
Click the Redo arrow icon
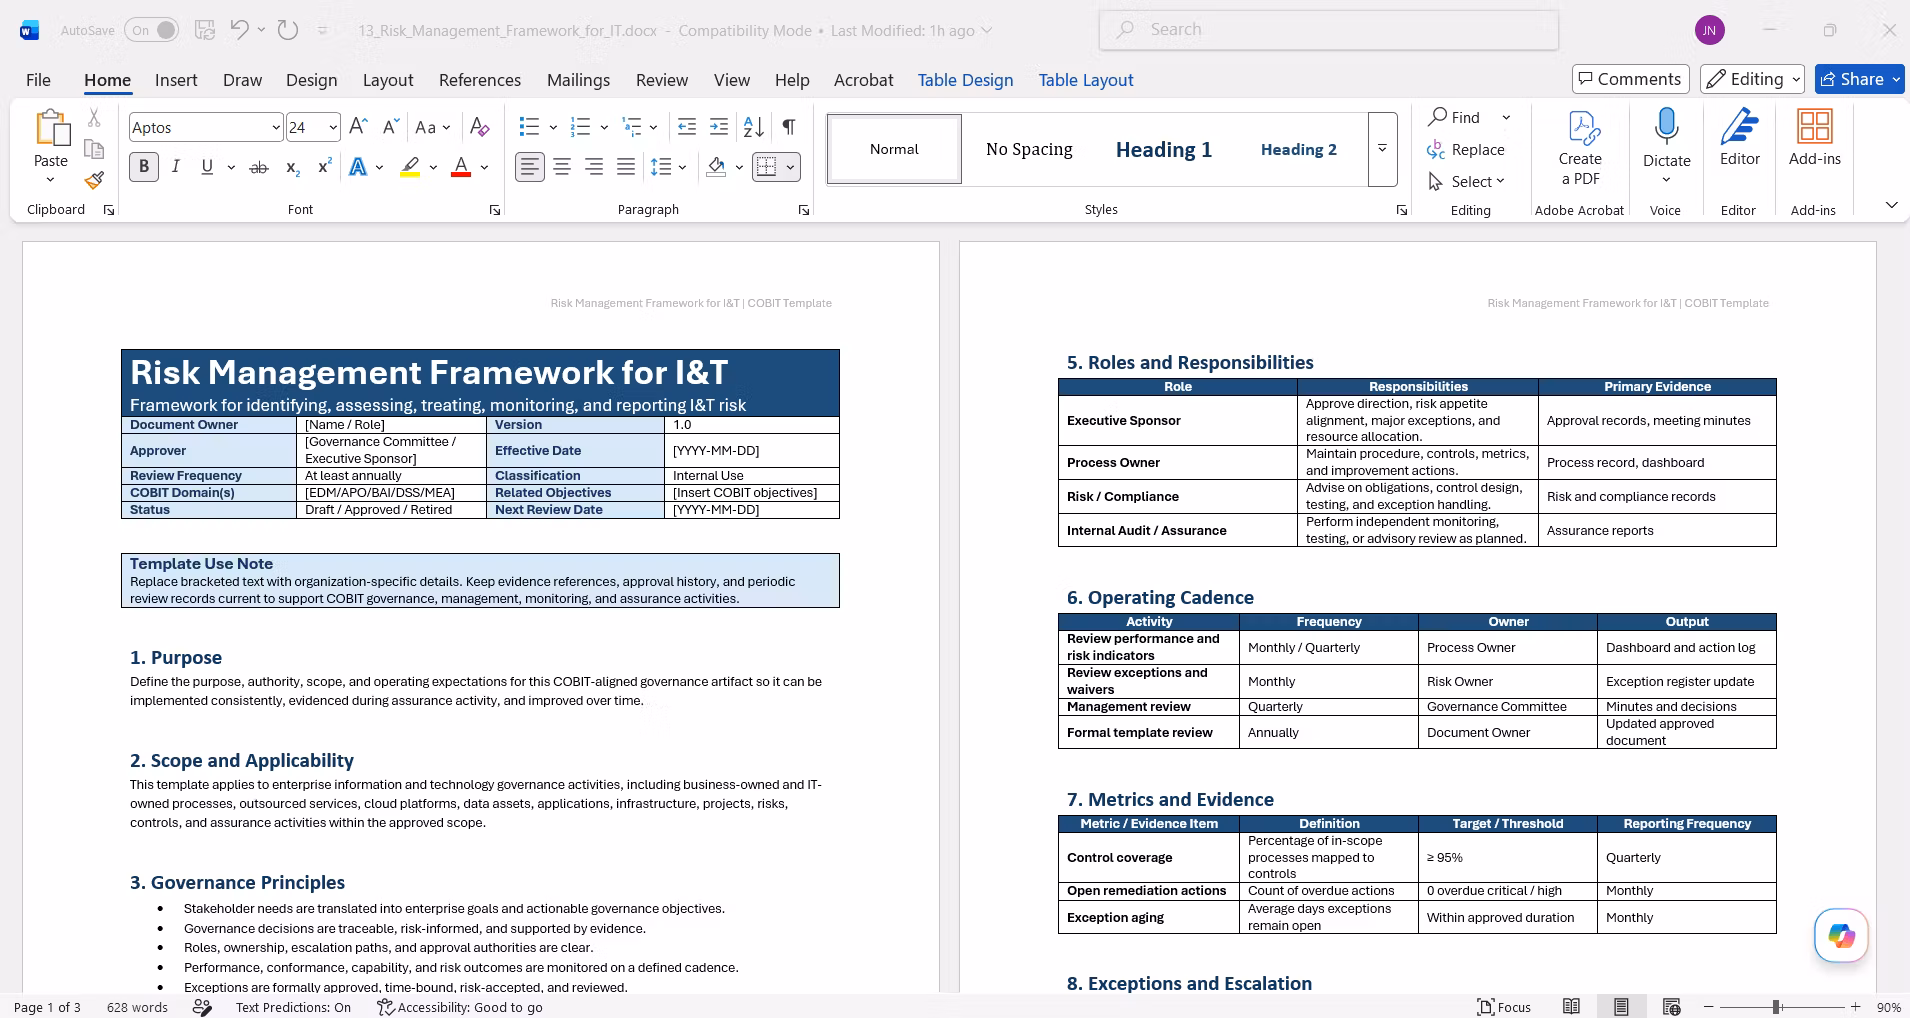tap(288, 30)
